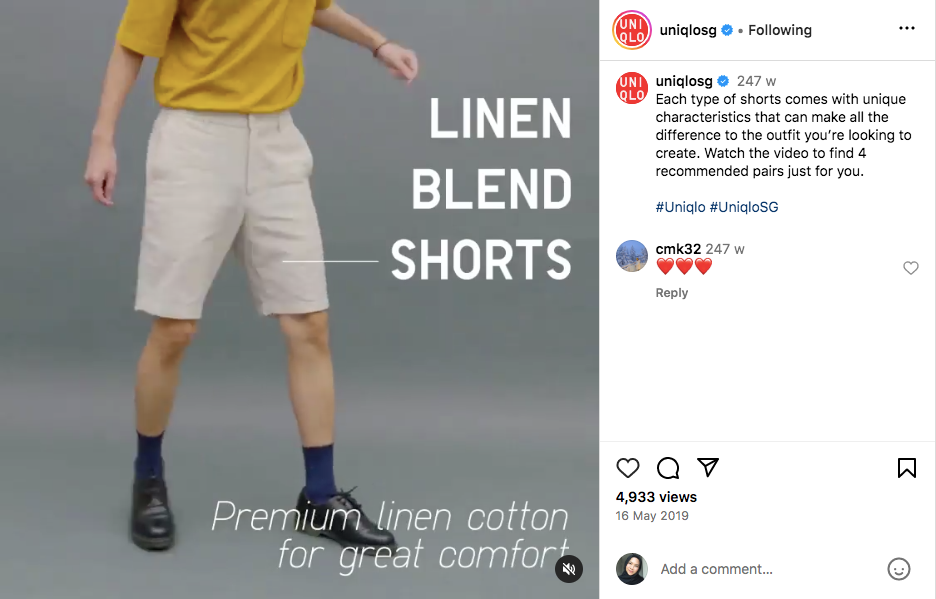Reply to cmk32's comment
This screenshot has width=936, height=599.
click(672, 293)
